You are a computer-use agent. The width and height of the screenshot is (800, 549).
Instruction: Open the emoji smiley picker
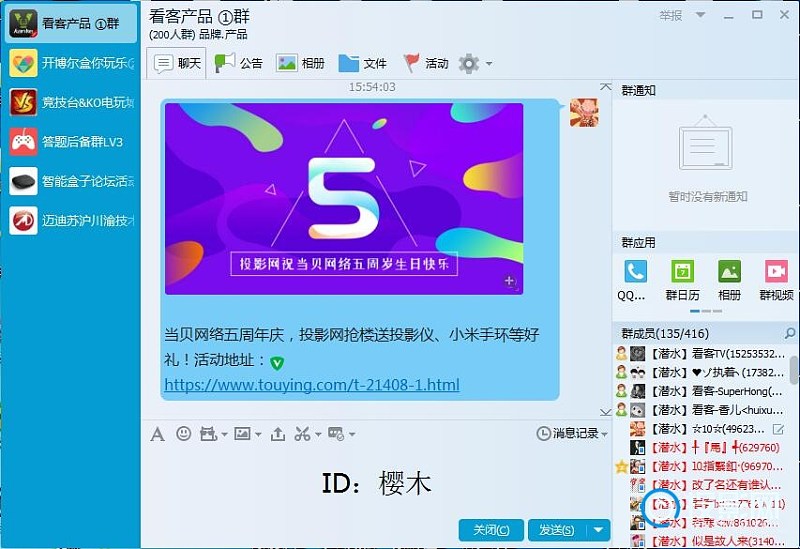(x=183, y=434)
